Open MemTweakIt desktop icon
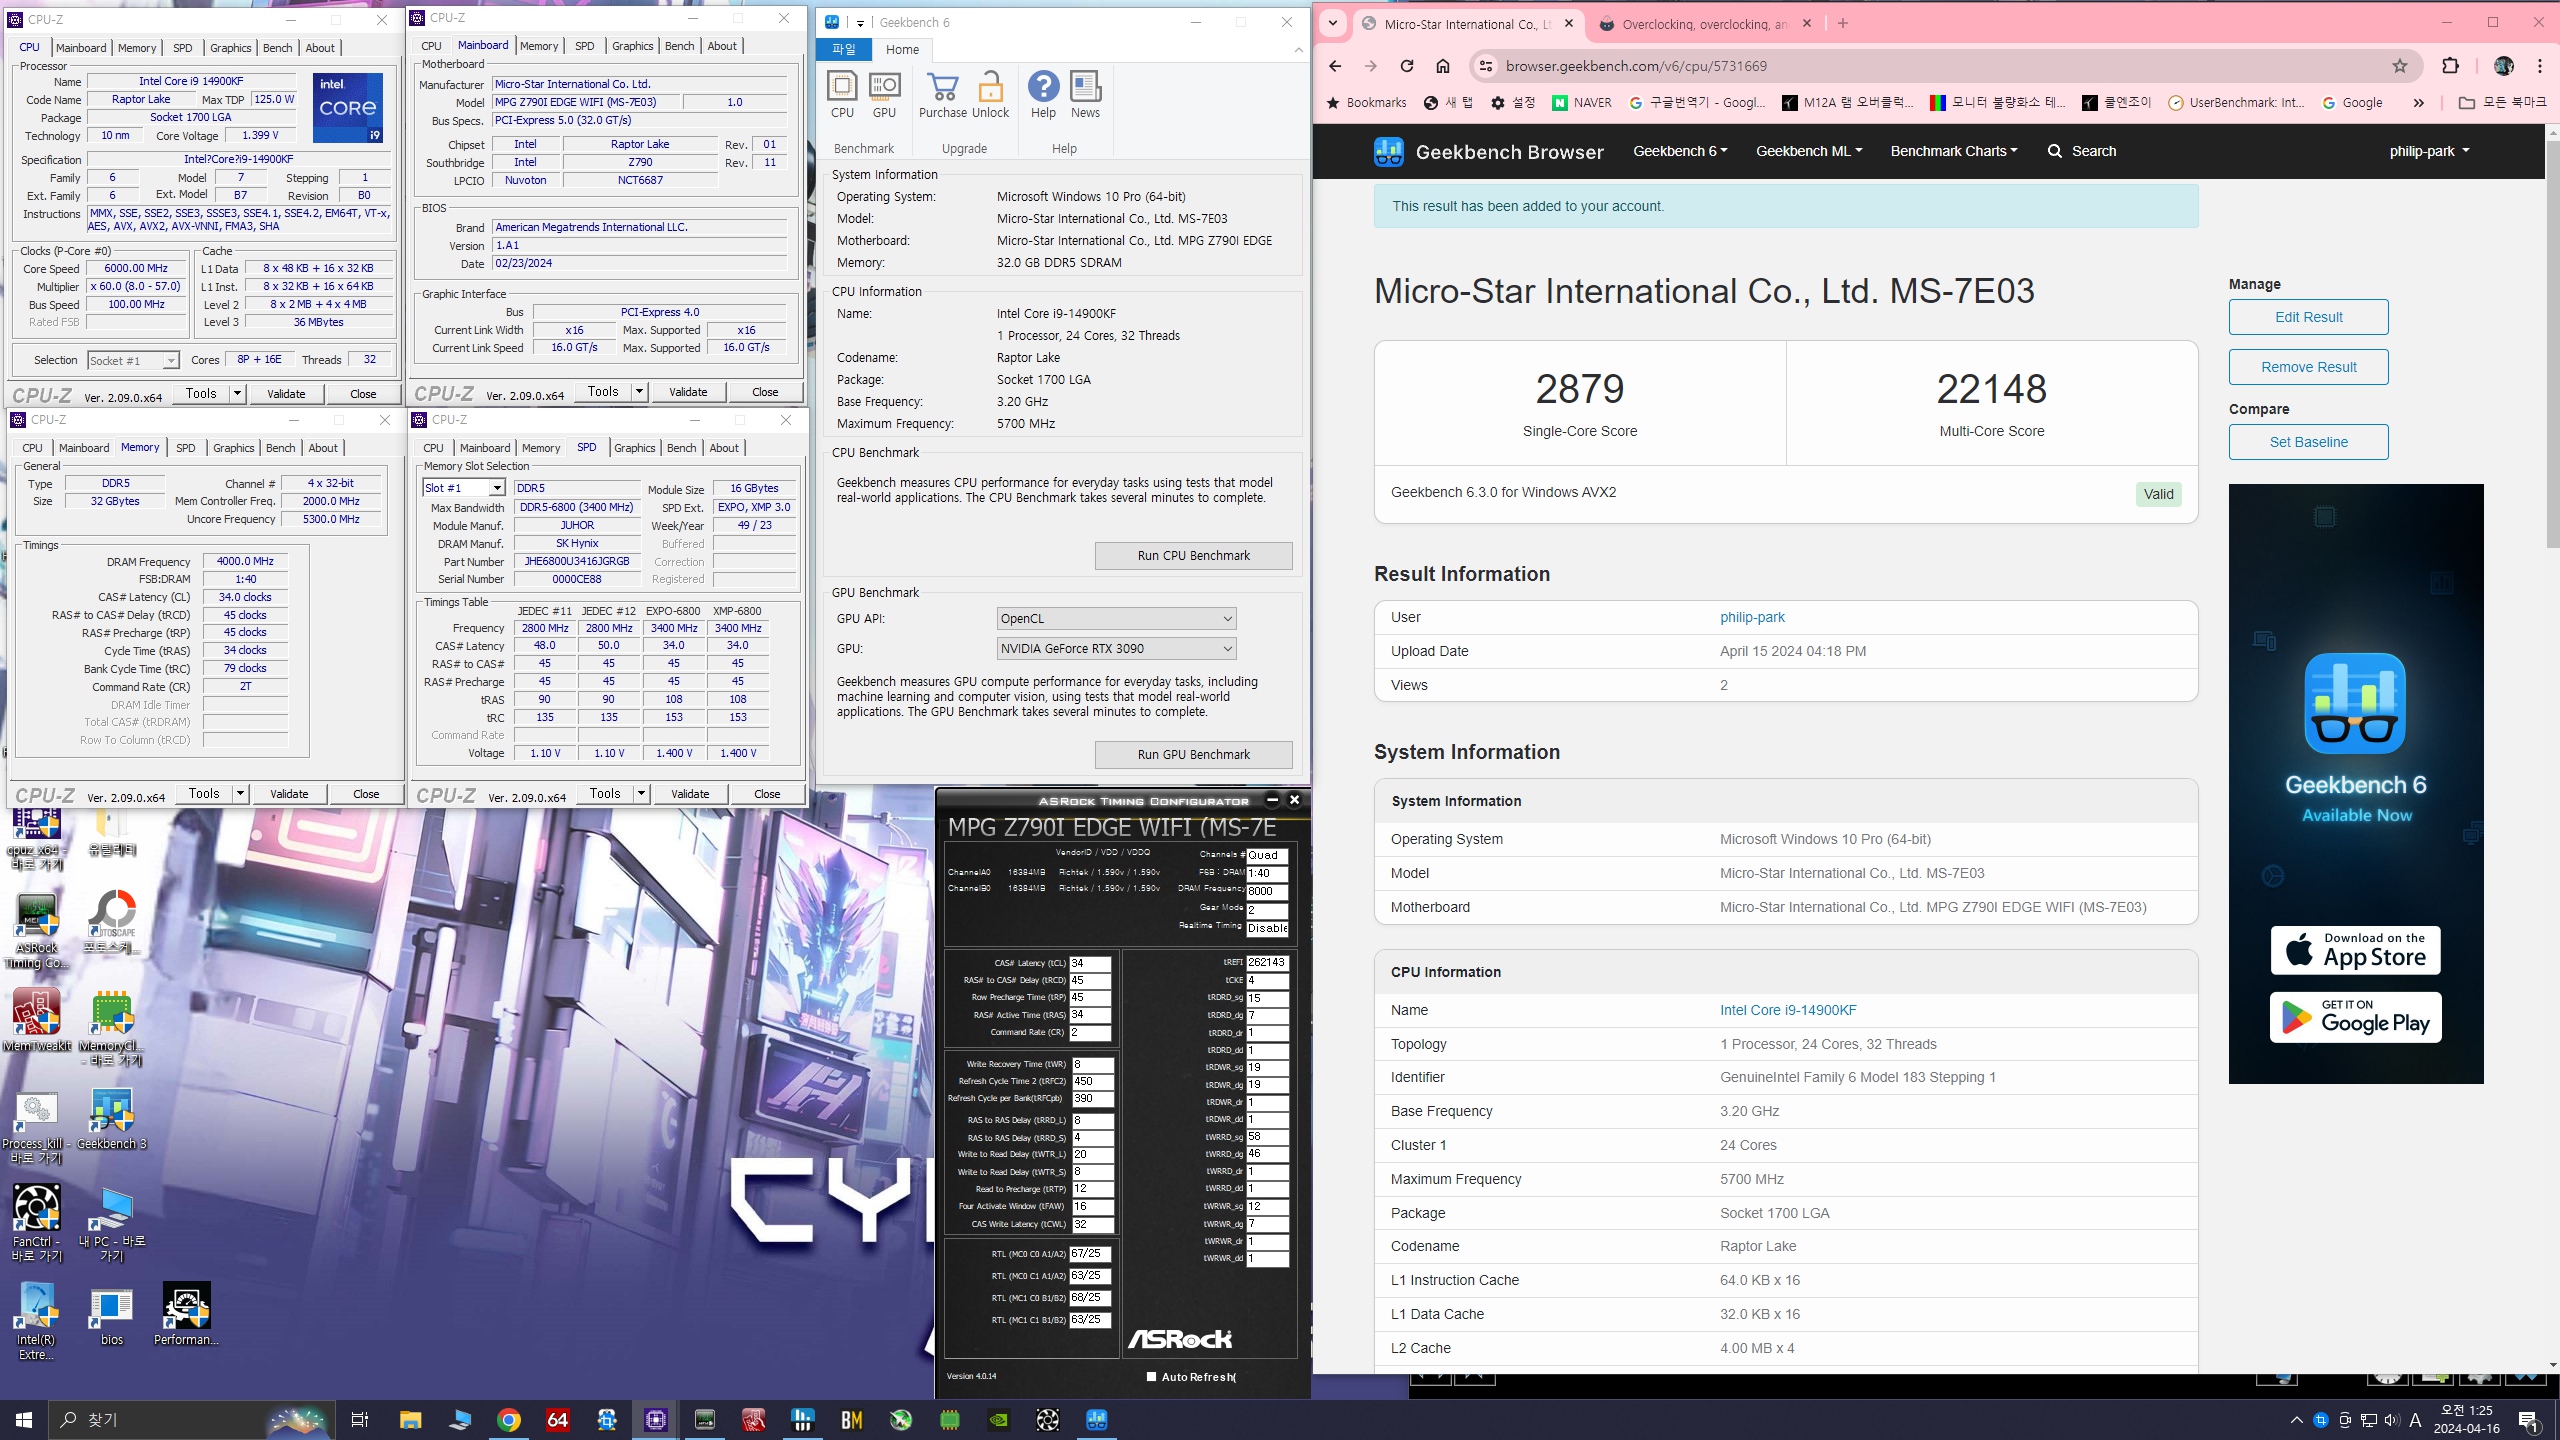Image resolution: width=2560 pixels, height=1440 pixels. (x=37, y=1020)
